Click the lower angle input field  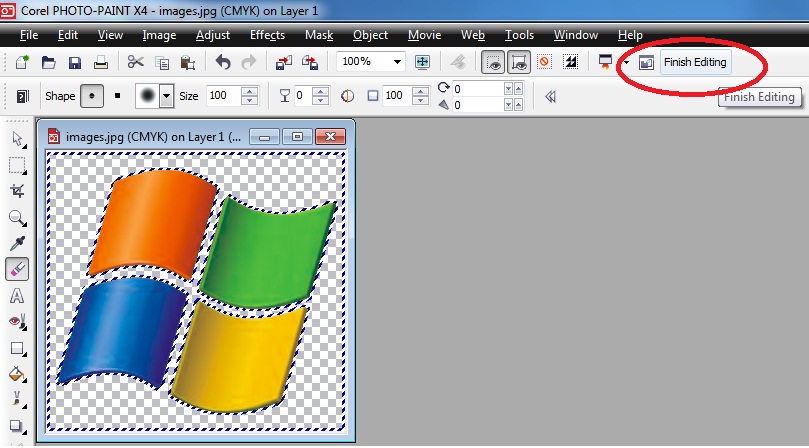point(477,105)
